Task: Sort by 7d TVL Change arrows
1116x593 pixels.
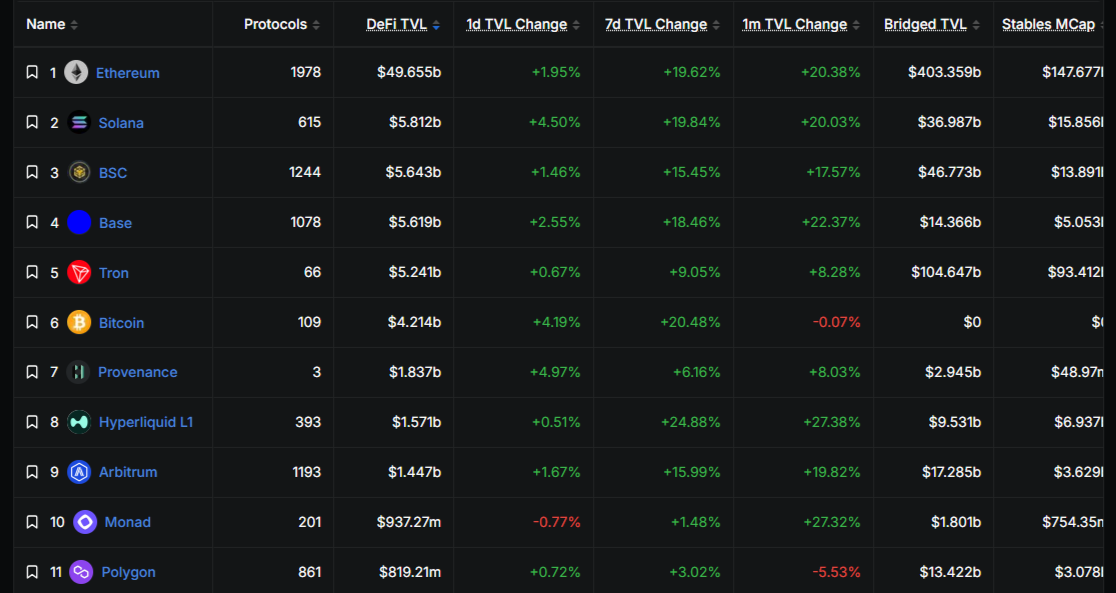Action: point(716,25)
